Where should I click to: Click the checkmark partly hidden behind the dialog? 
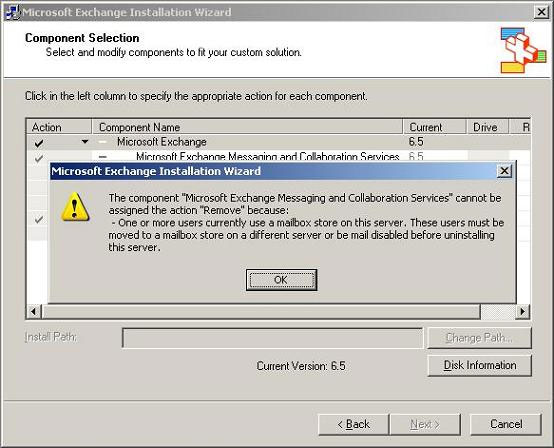(x=39, y=219)
